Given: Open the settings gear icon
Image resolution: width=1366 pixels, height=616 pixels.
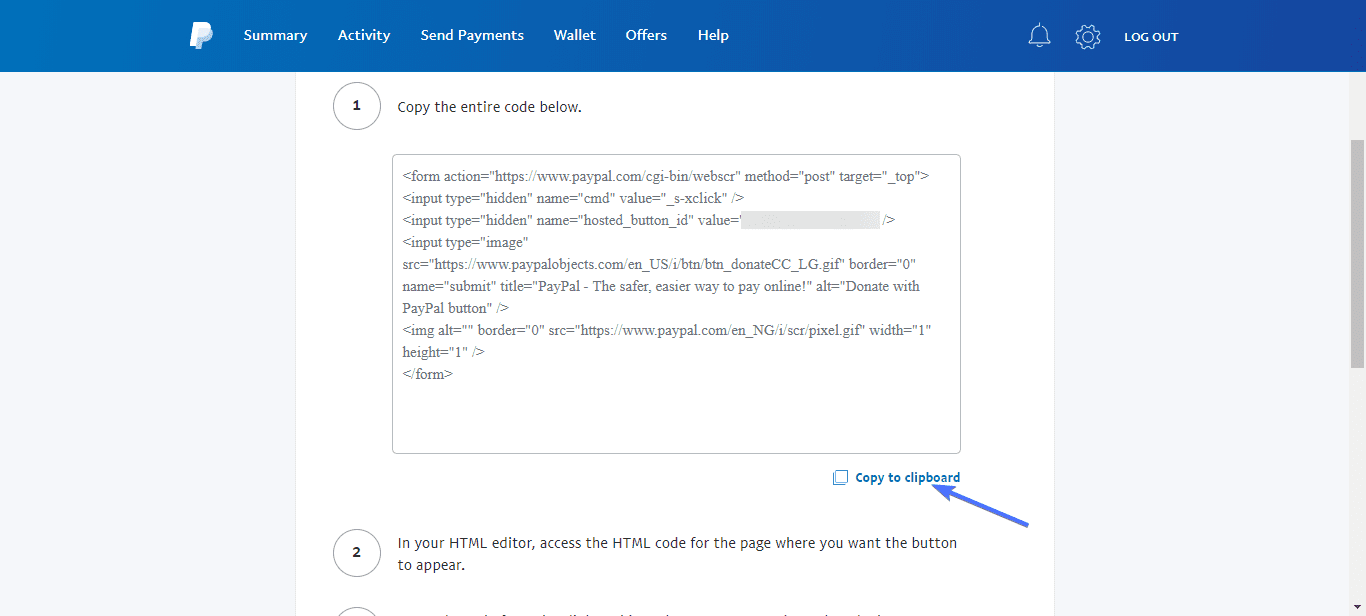Looking at the screenshot, I should pos(1088,37).
